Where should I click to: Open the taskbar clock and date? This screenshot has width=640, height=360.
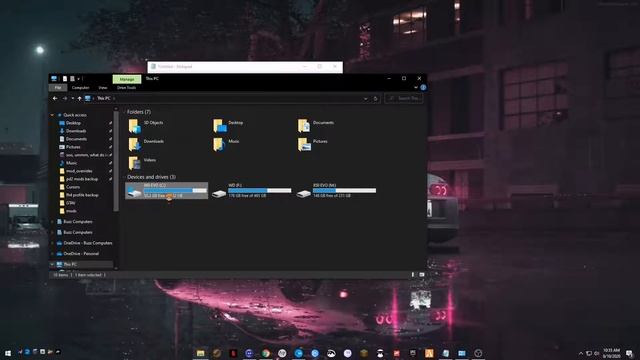[x=611, y=353]
